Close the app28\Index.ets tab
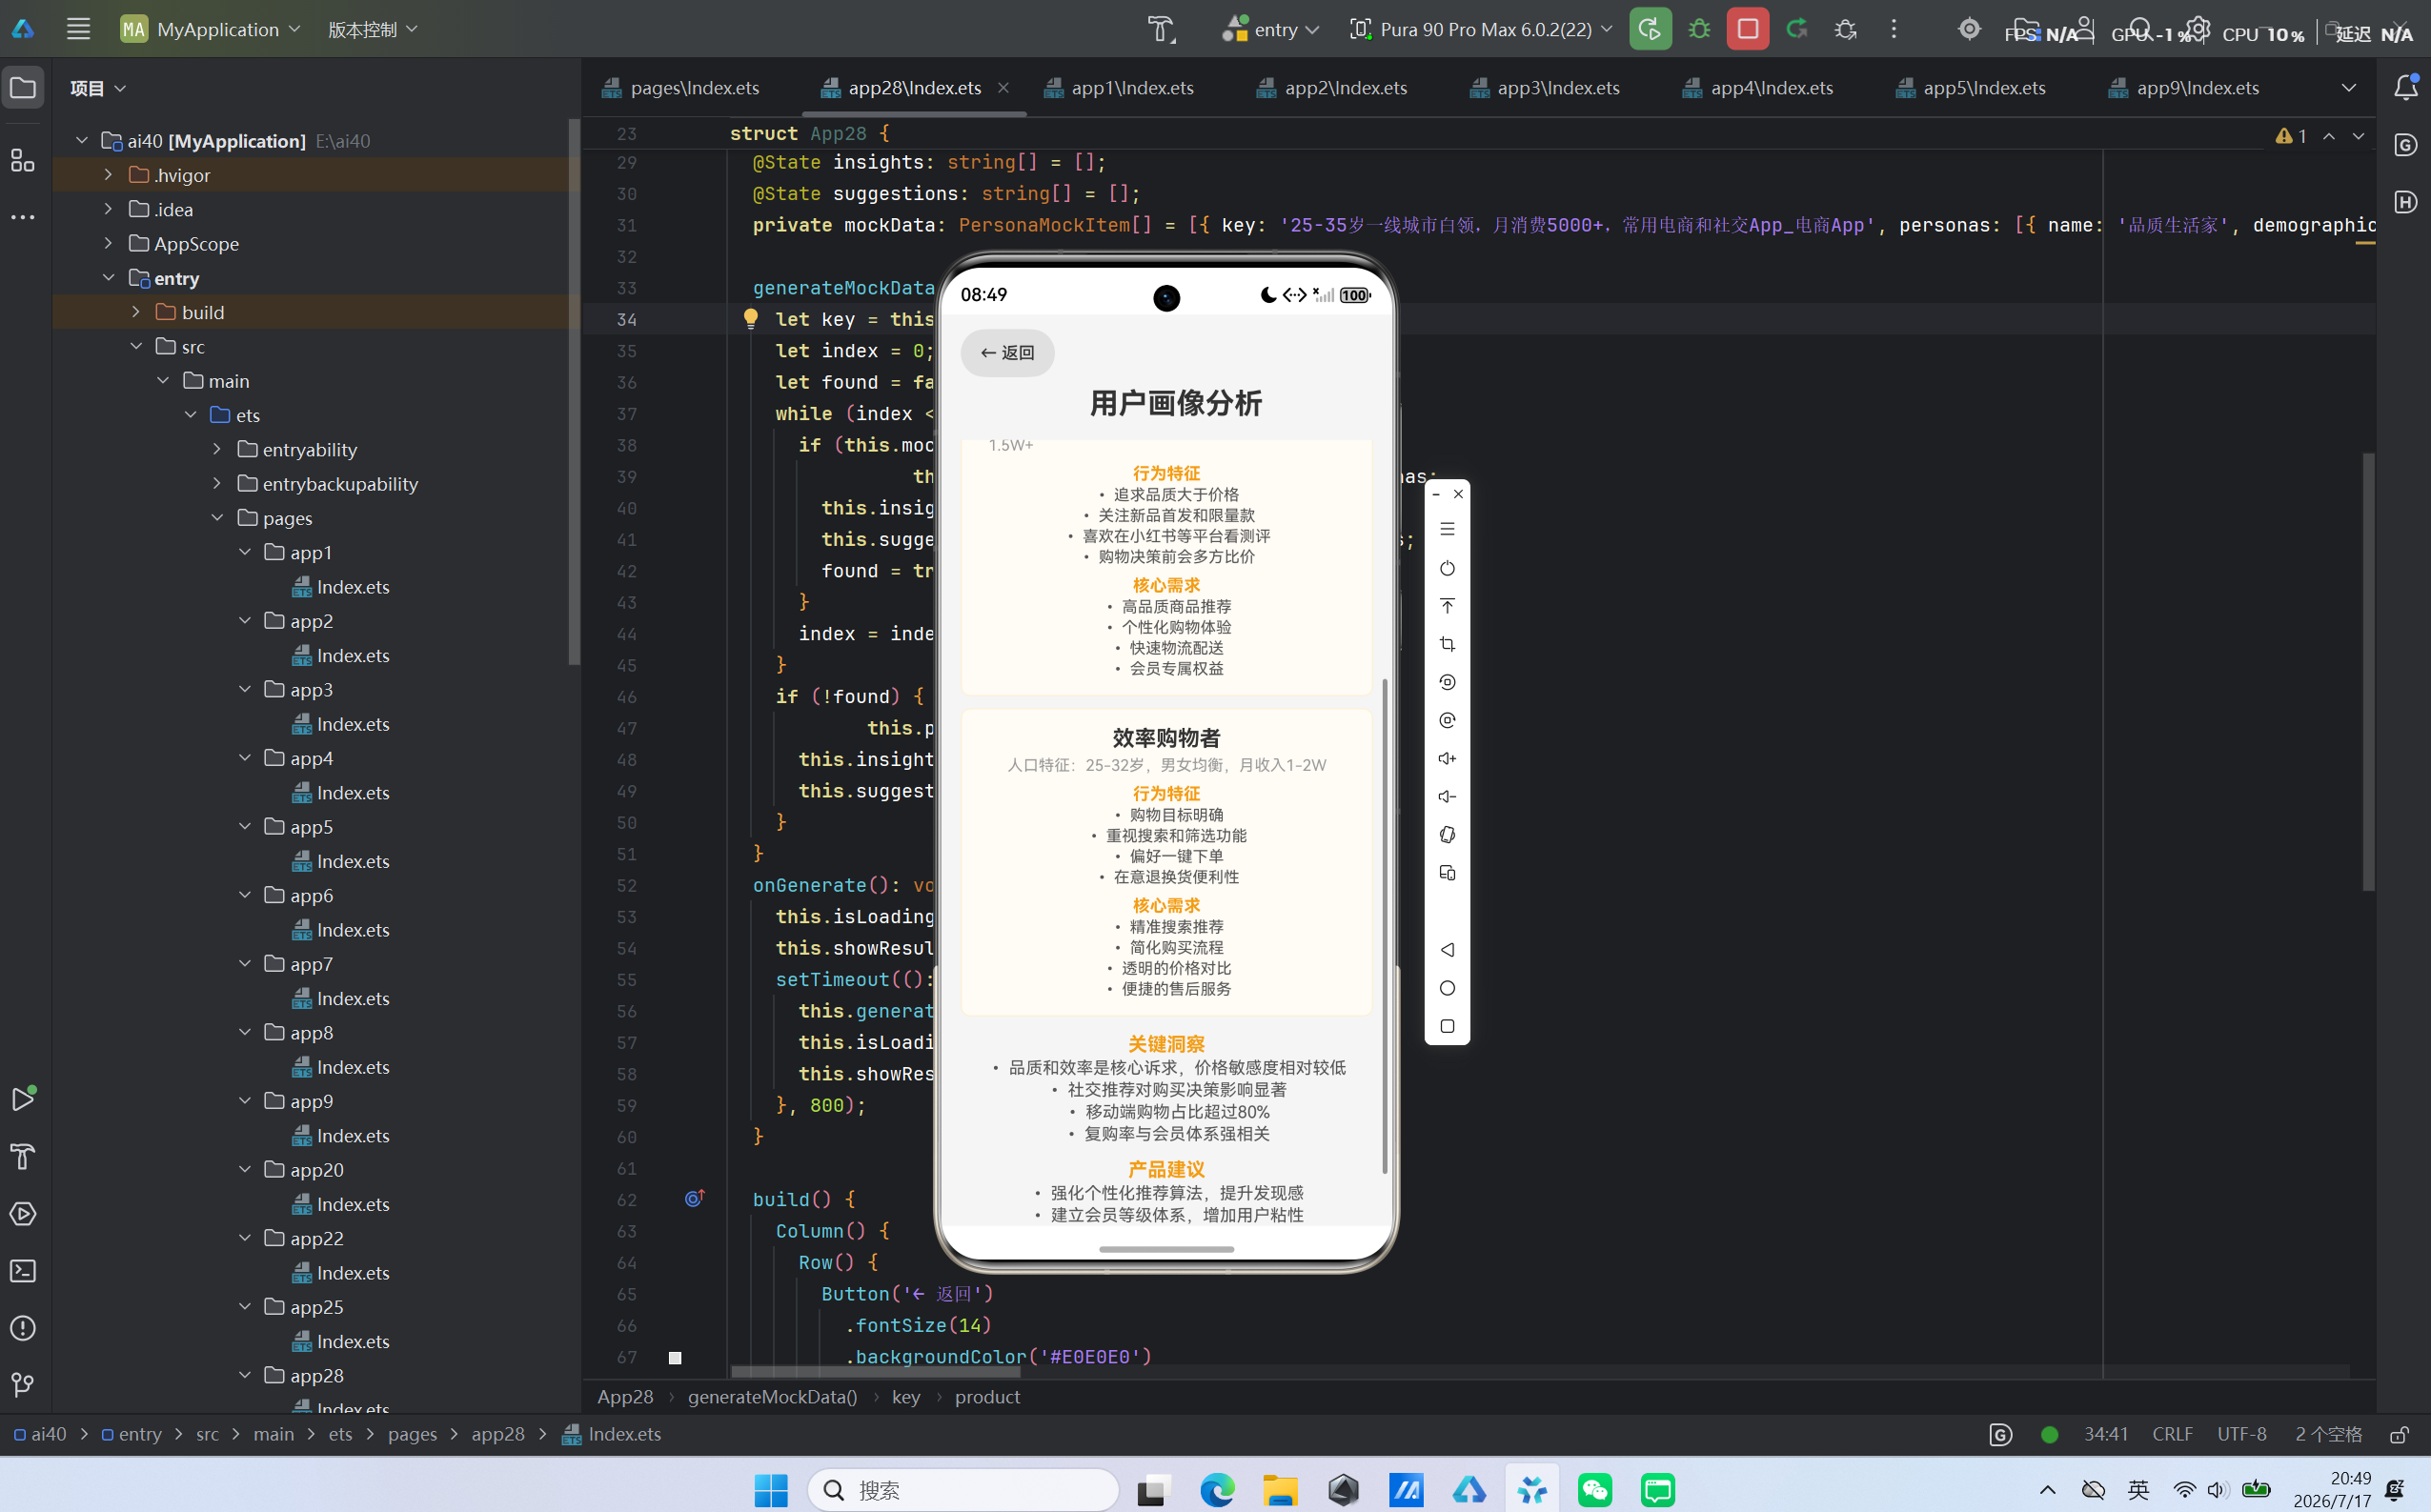The height and width of the screenshot is (1512, 2431). (1003, 88)
